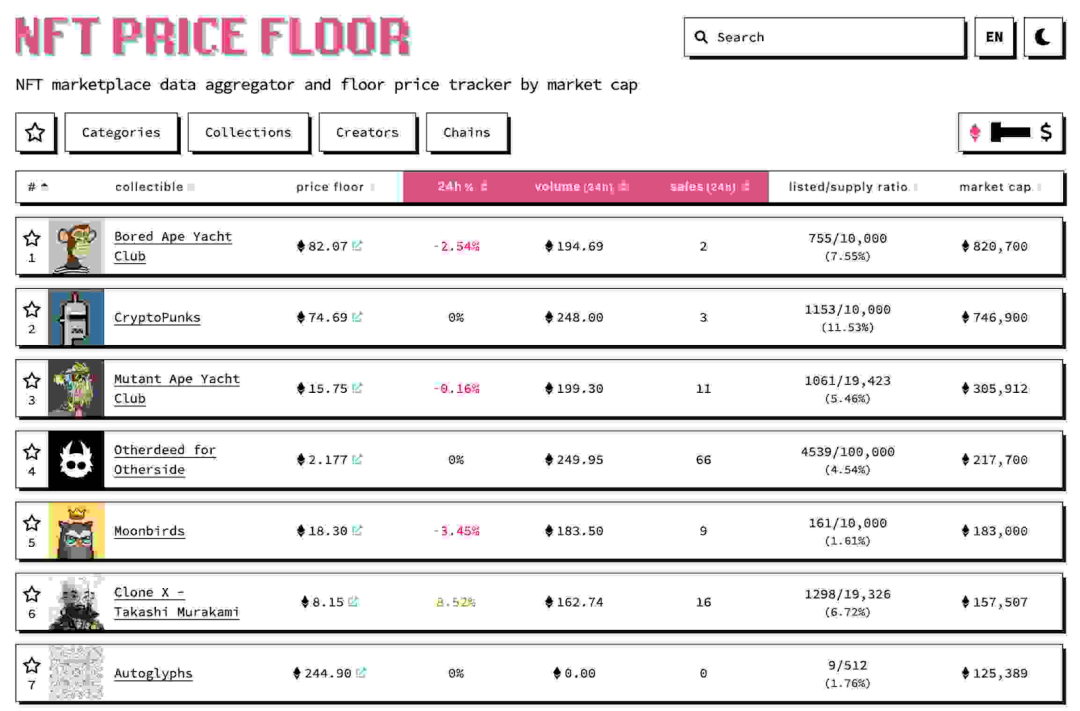1080x711 pixels.
Task: Open Bored Ape Yacht Club thumbnail
Action: [x=76, y=247]
